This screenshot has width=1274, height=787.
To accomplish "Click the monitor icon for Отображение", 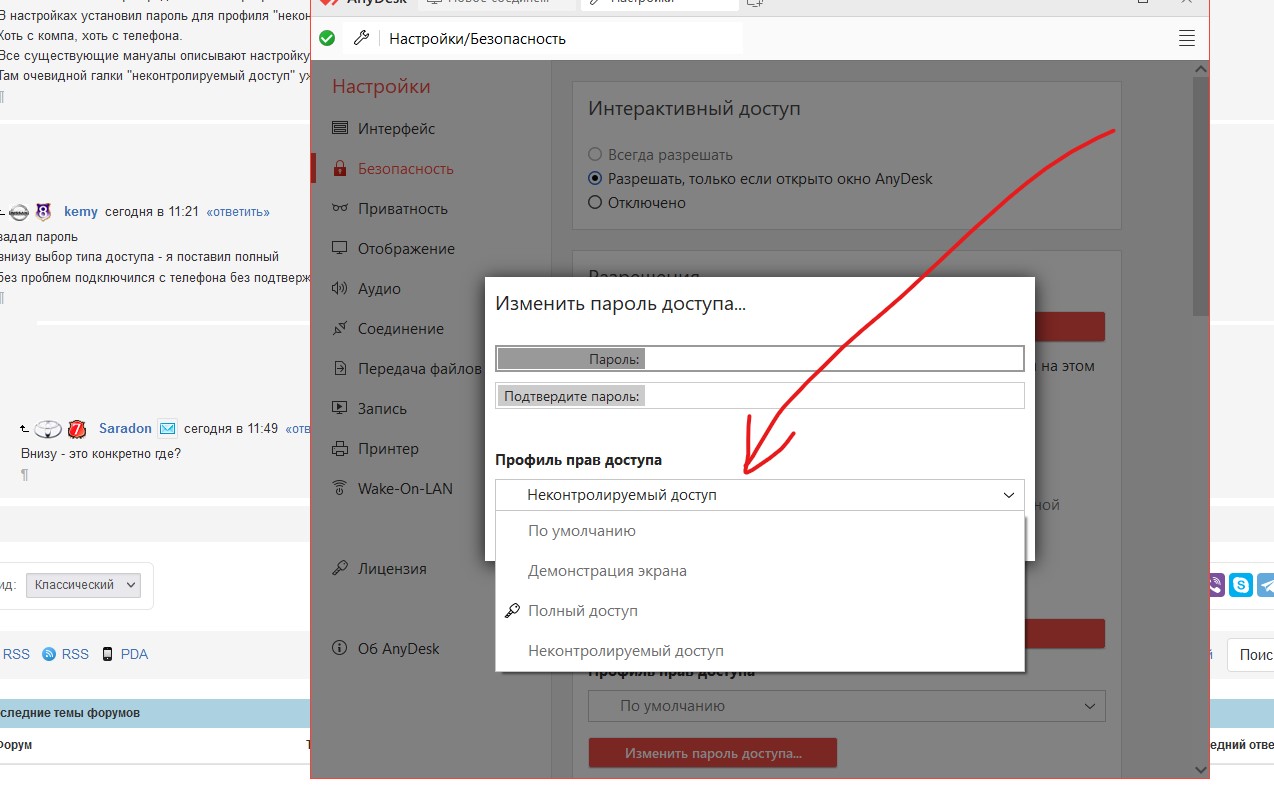I will point(340,249).
